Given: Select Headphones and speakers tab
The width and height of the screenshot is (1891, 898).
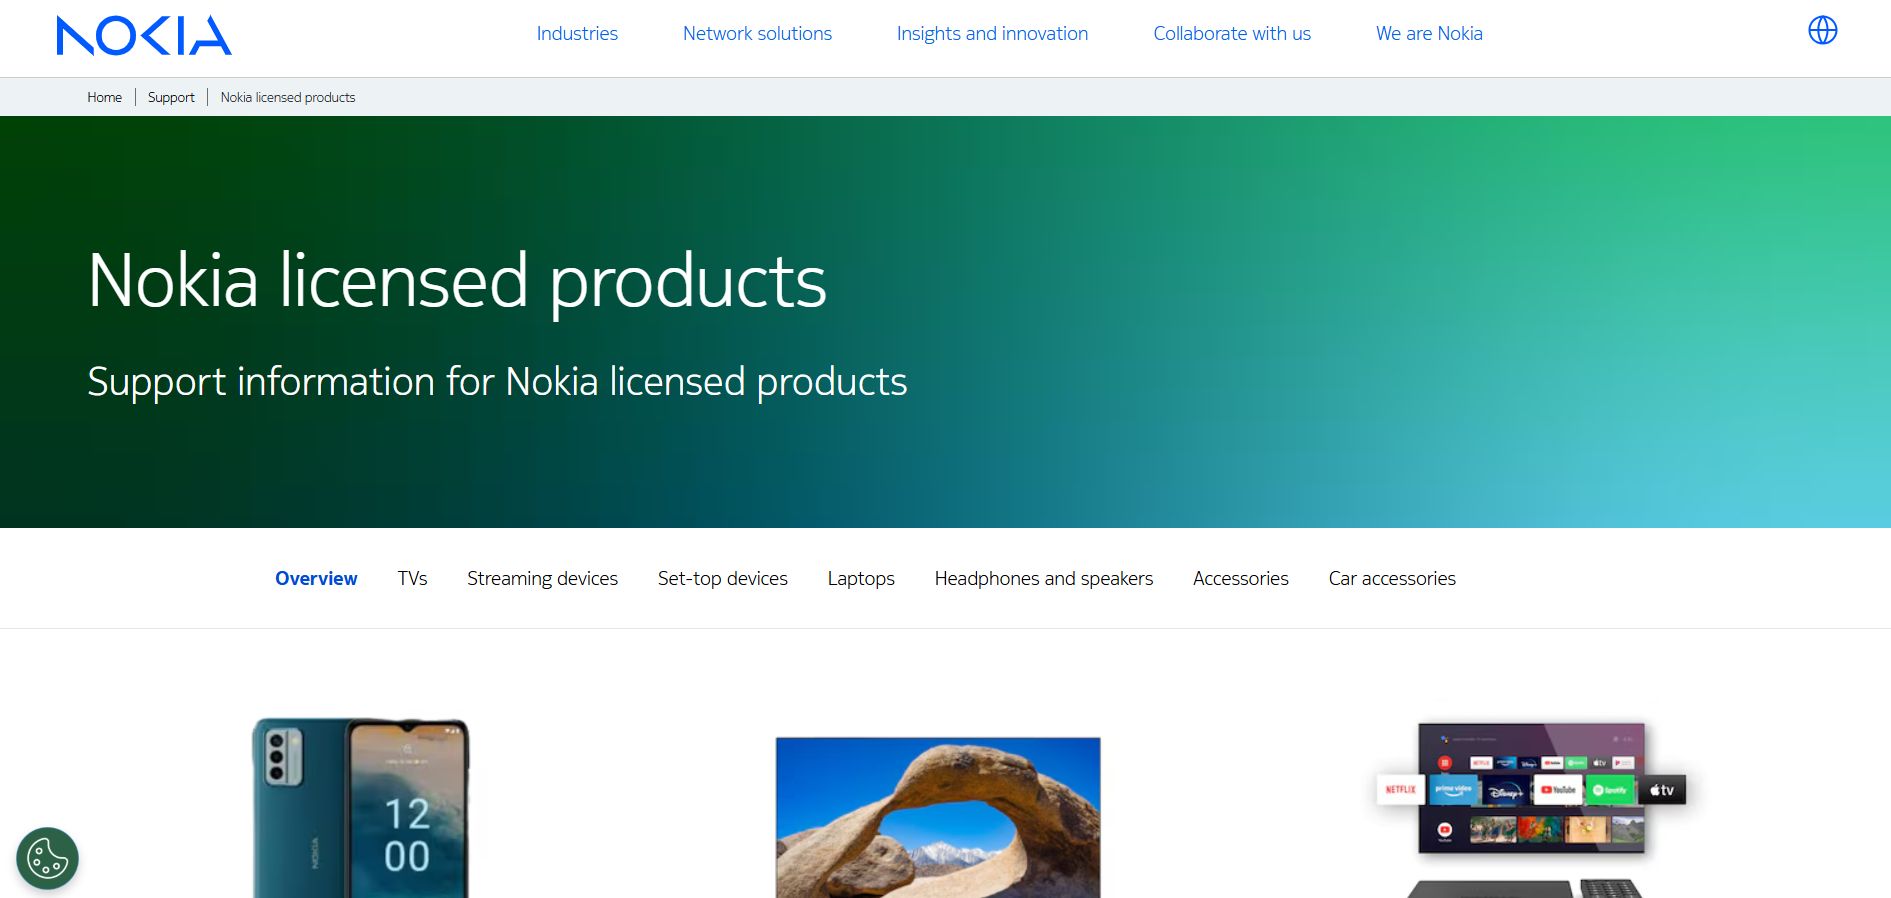Looking at the screenshot, I should click(x=1043, y=578).
